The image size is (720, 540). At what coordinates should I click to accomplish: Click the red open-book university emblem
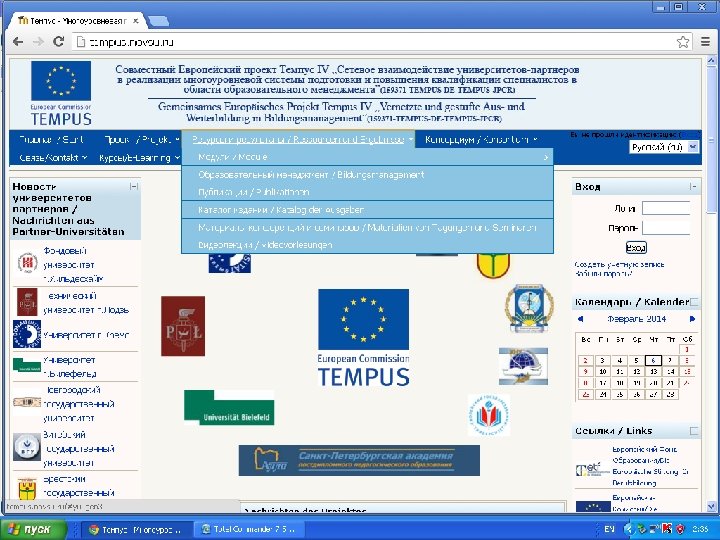pyautogui.click(x=489, y=415)
